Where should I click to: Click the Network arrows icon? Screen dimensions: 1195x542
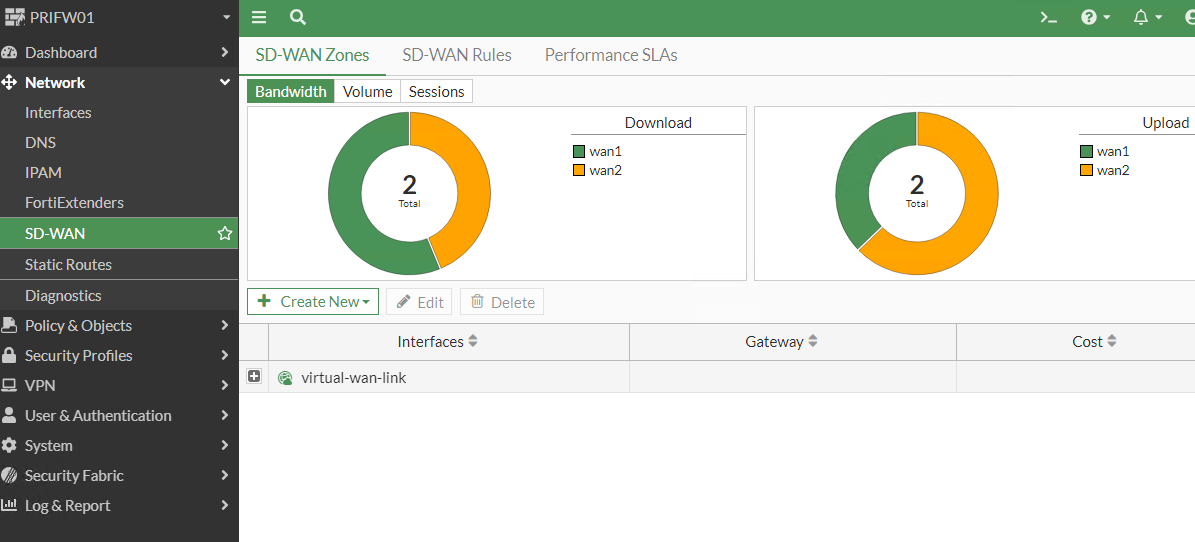(x=9, y=82)
